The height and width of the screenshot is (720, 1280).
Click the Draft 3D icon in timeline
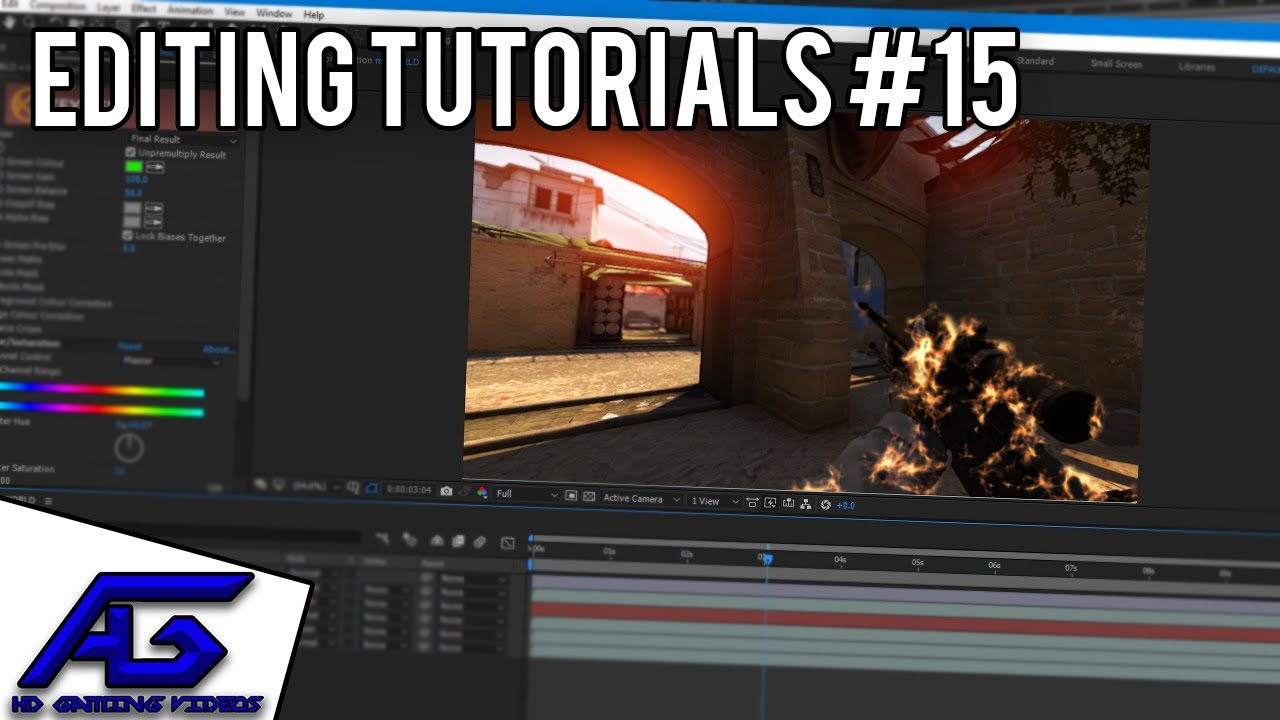coord(409,540)
